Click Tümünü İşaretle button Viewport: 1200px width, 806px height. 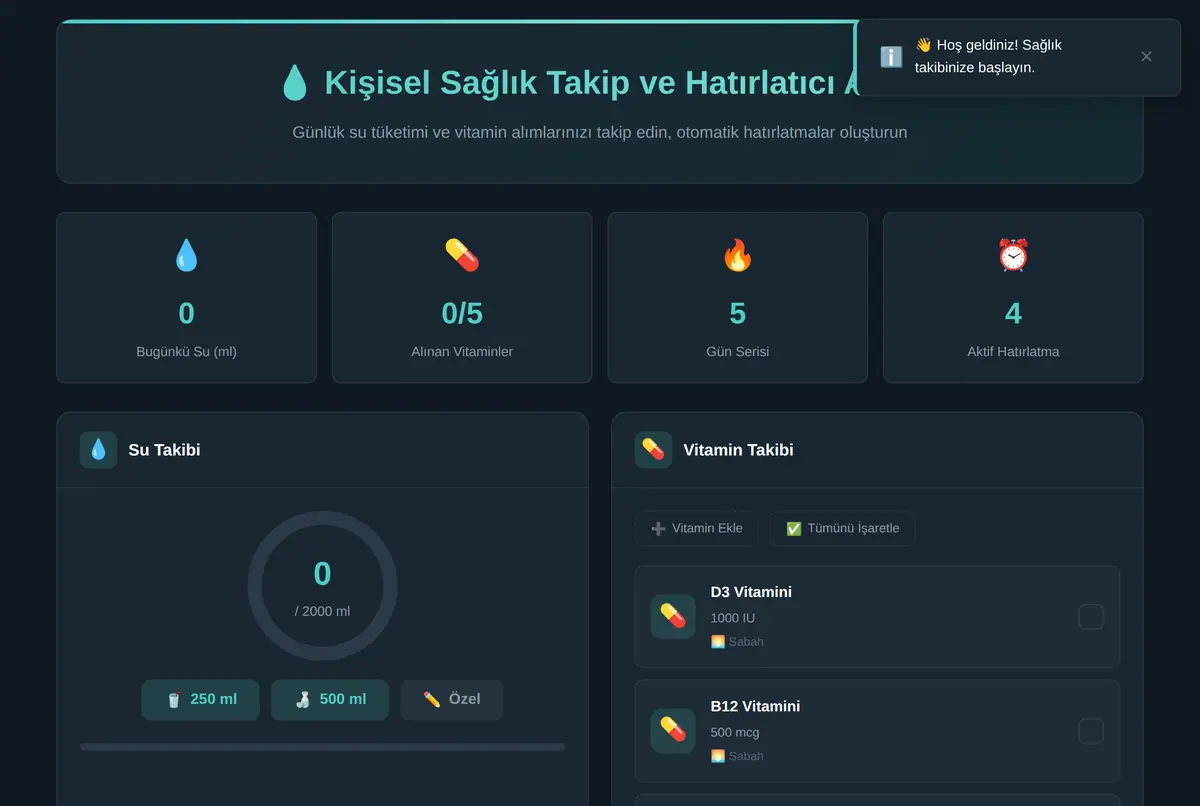(842, 528)
